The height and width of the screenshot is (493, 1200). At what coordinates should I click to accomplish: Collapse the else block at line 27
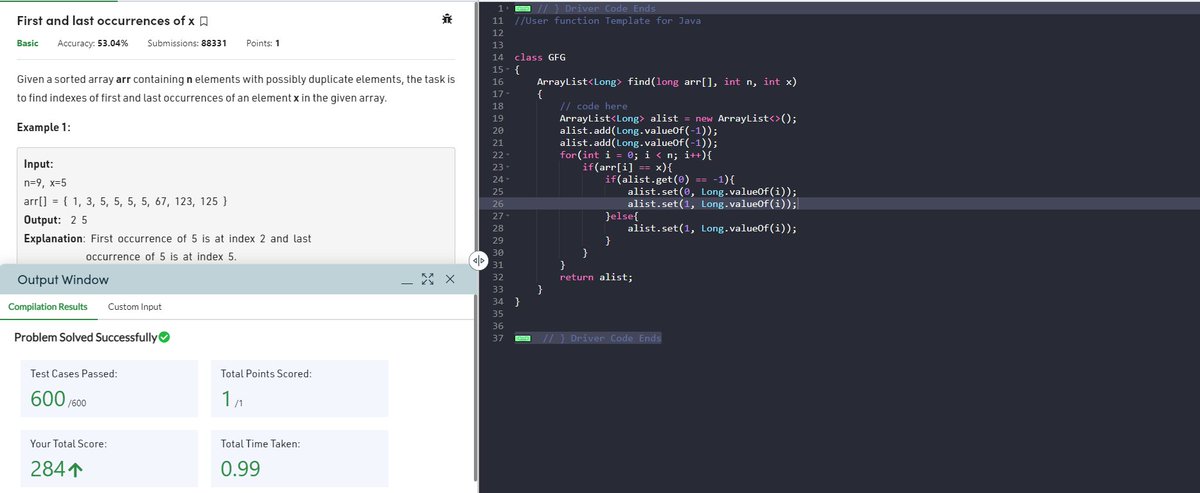tap(507, 216)
